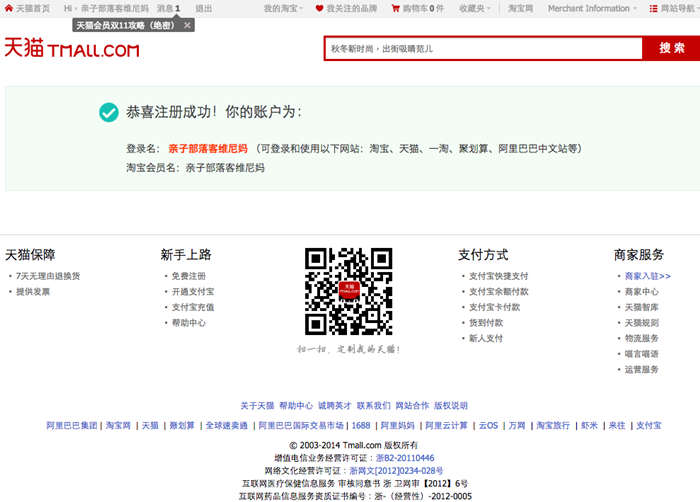The height and width of the screenshot is (502, 700).
Task: Click the 天猫会员双11攻略 tooltip text
Action: [125, 25]
